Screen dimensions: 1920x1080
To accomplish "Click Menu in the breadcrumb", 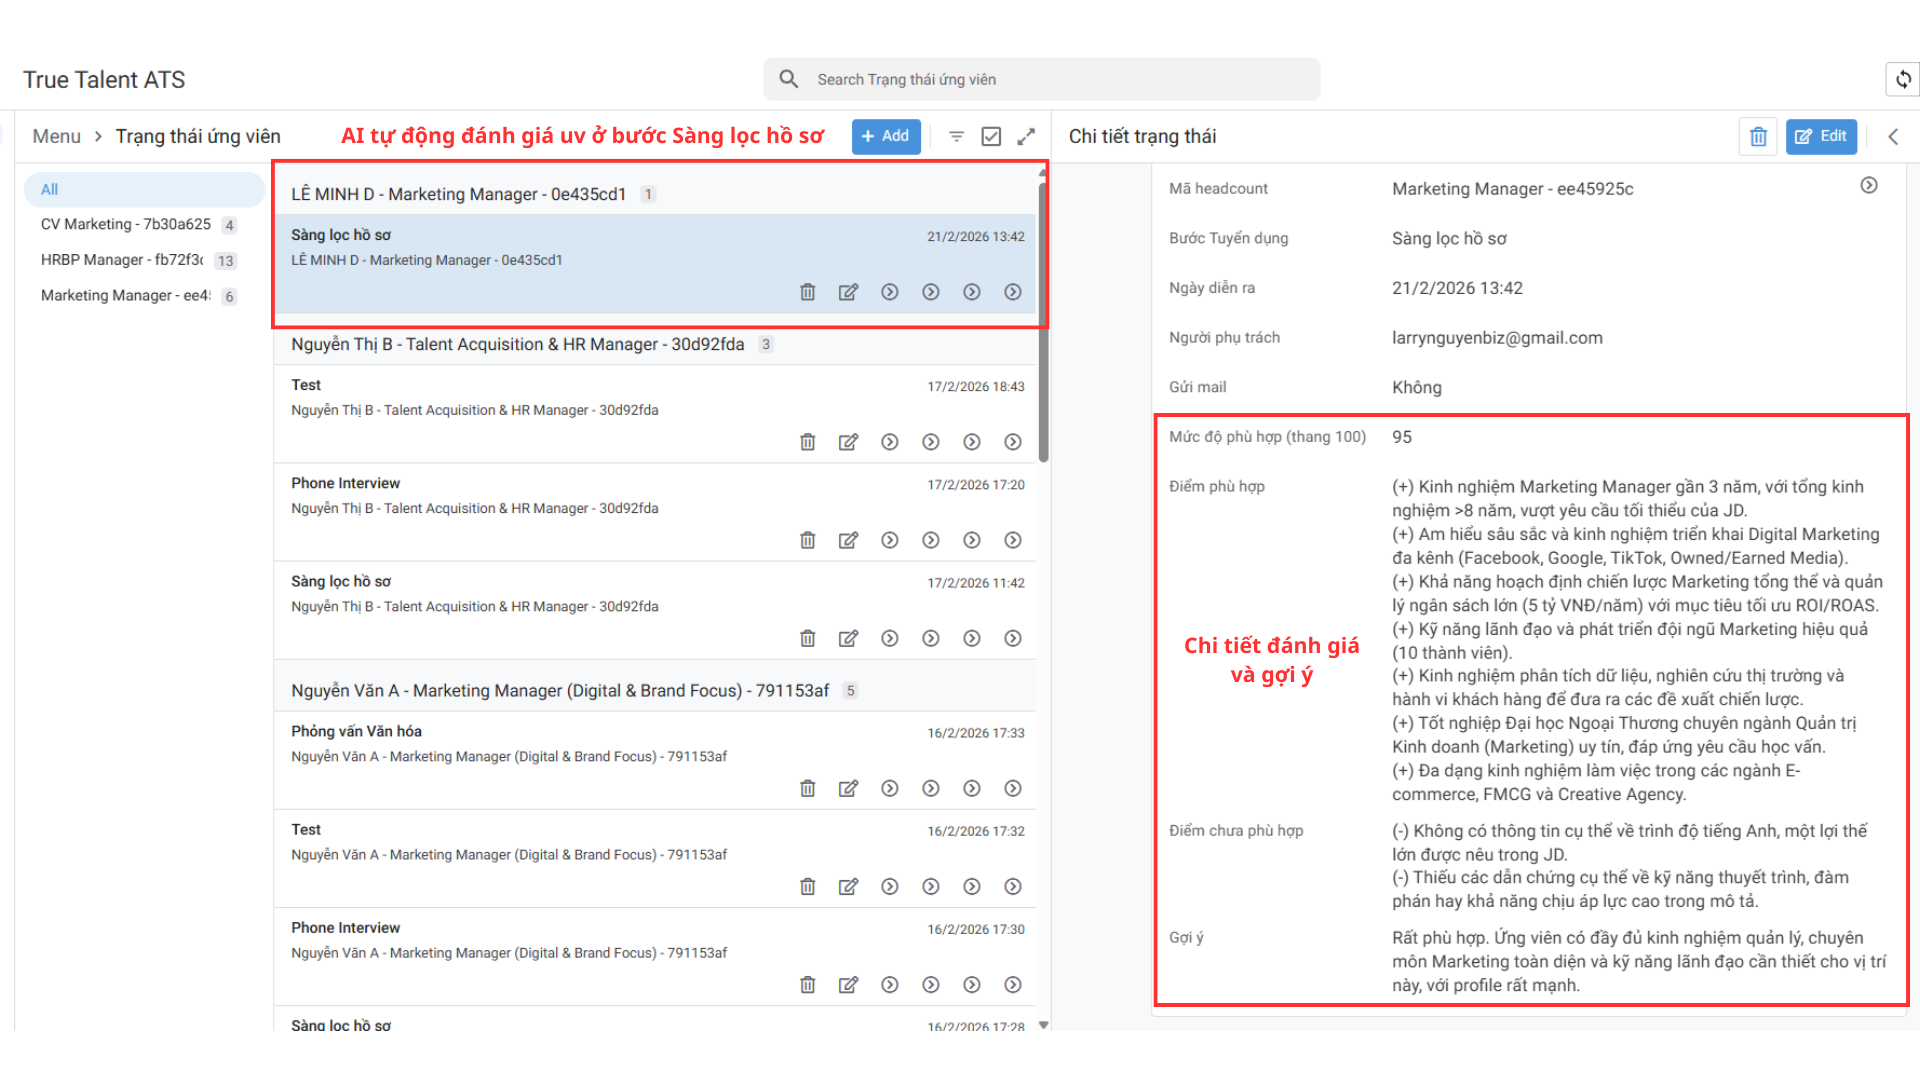I will (56, 136).
